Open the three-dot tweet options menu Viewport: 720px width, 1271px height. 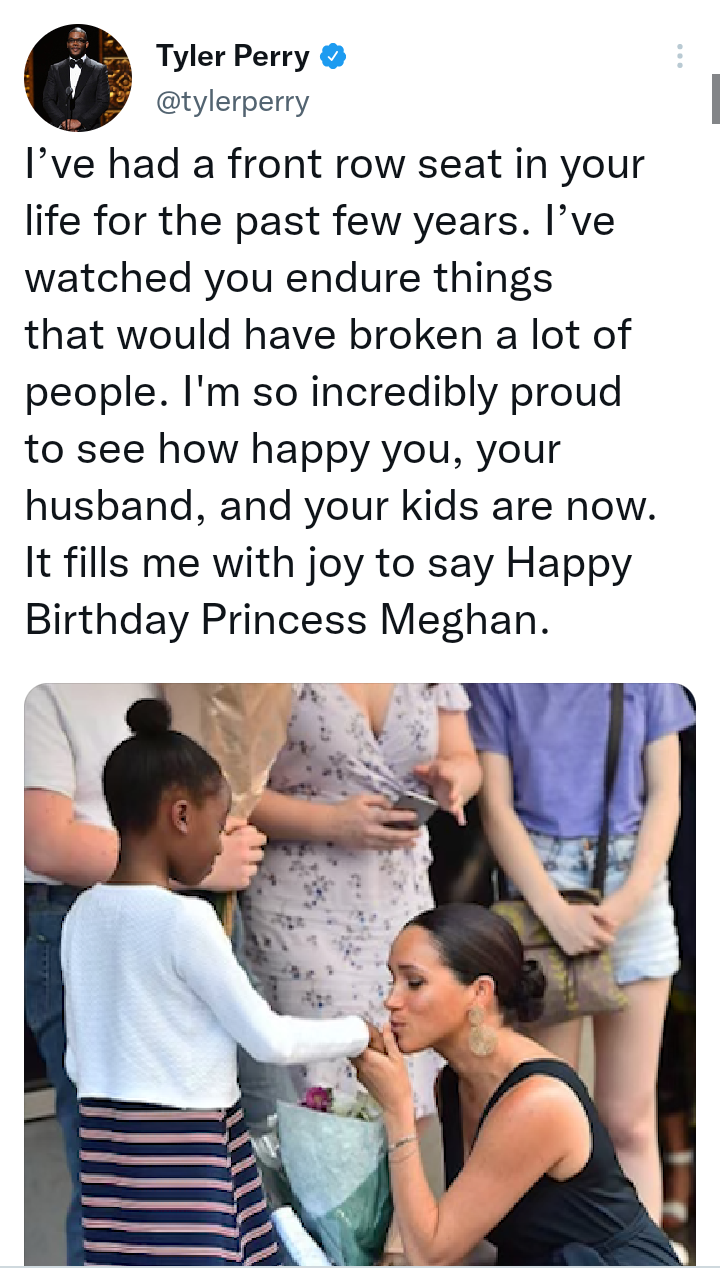click(680, 56)
